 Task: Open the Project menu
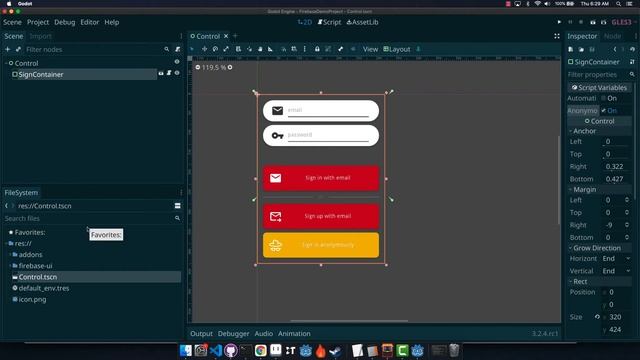(38, 22)
